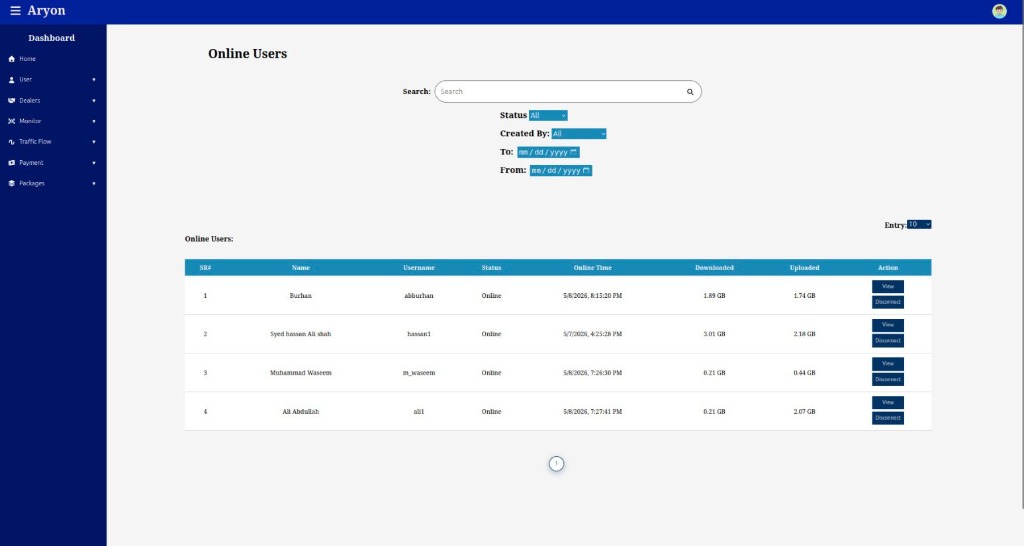Image resolution: width=1024 pixels, height=546 pixels.
Task: Open the Entry count dropdown
Action: pyautogui.click(x=919, y=225)
